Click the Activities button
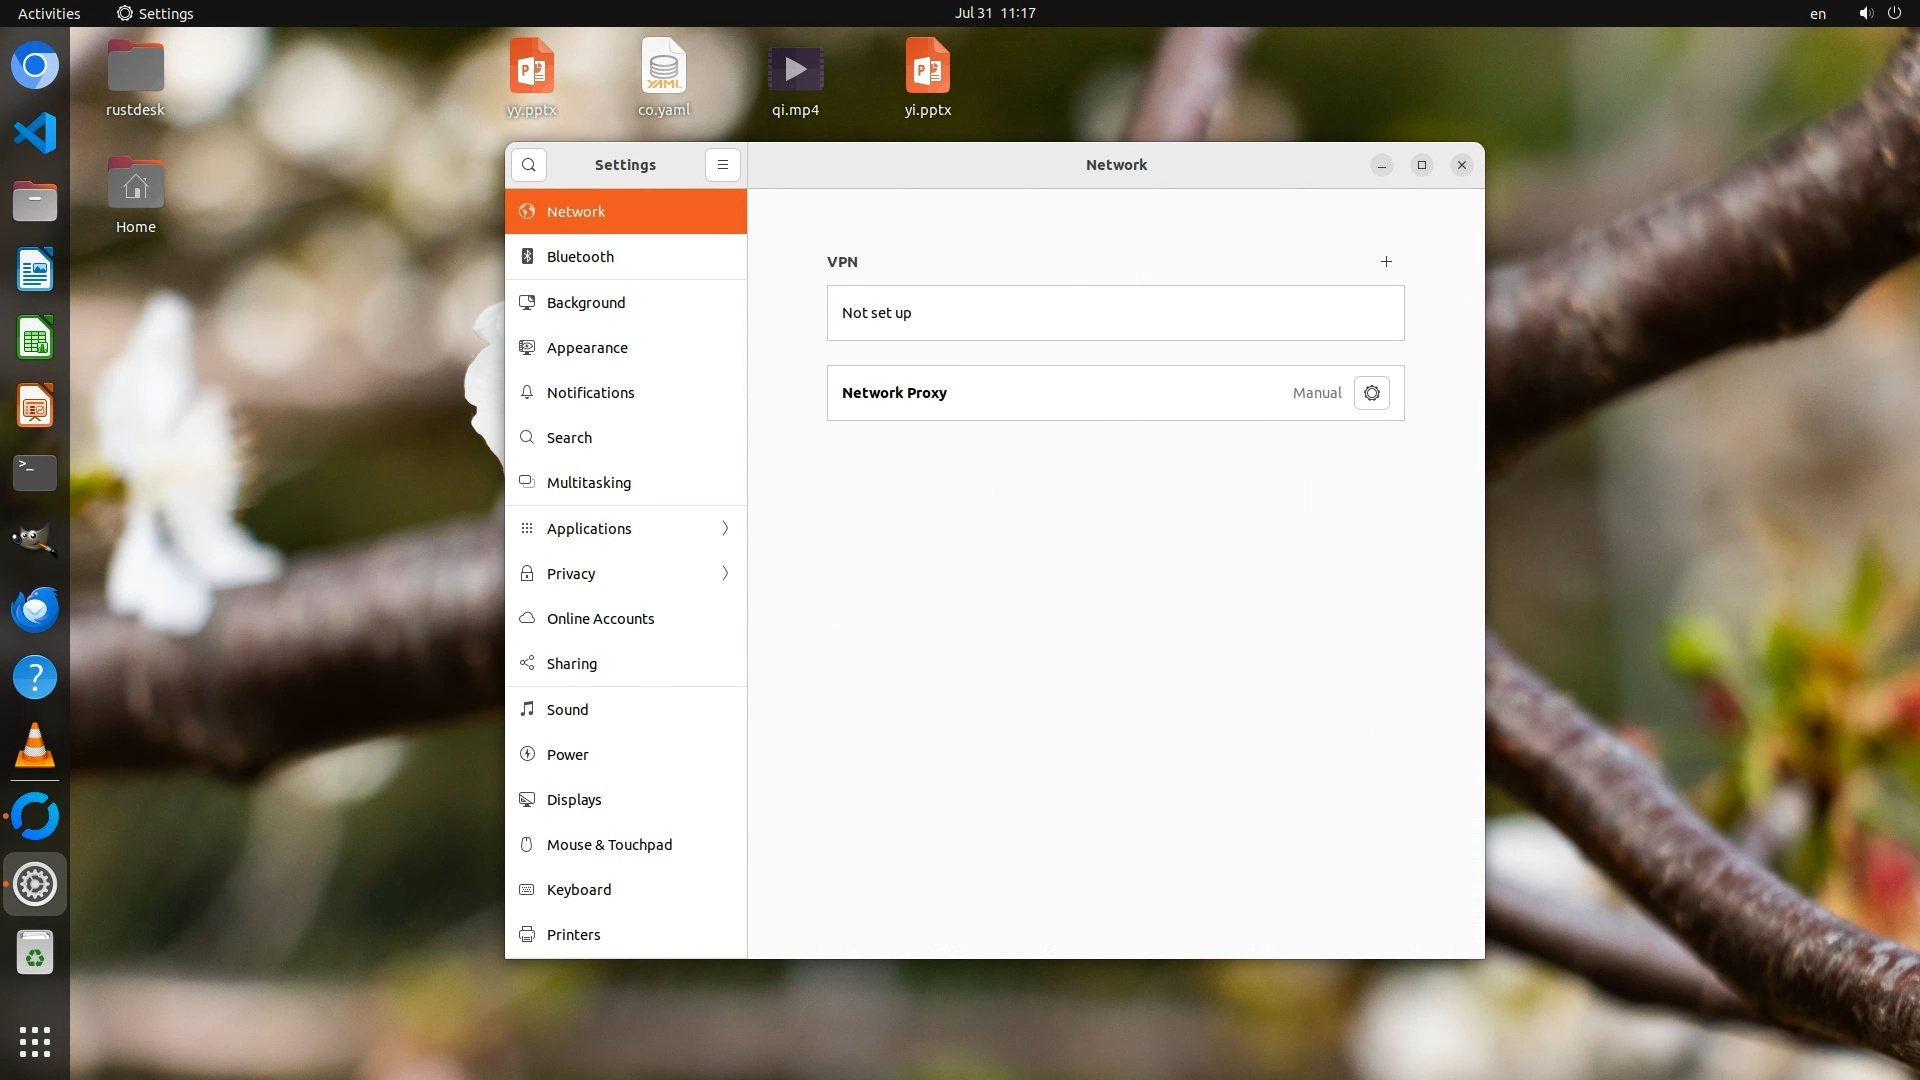 (49, 13)
